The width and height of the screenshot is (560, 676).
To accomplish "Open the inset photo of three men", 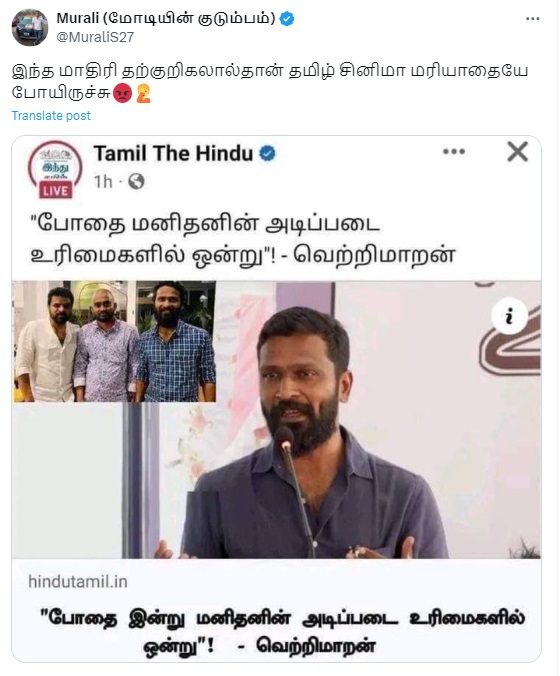I will tap(115, 341).
